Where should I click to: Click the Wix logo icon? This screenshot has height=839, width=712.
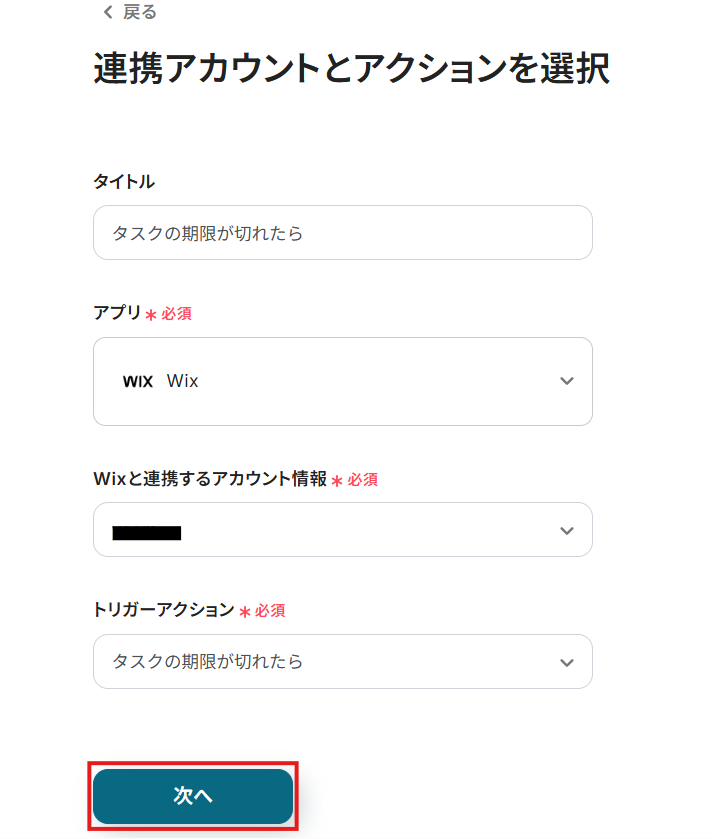[137, 381]
